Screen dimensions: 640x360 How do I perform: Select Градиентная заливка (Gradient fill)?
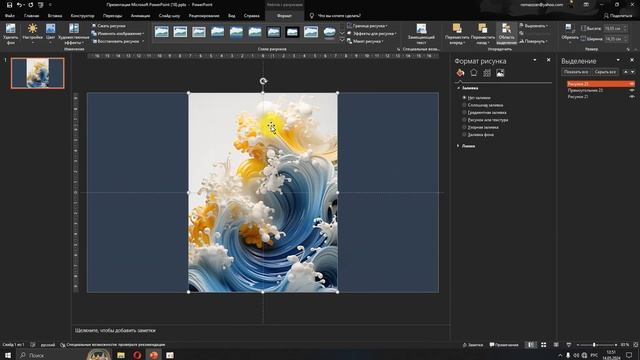click(464, 113)
